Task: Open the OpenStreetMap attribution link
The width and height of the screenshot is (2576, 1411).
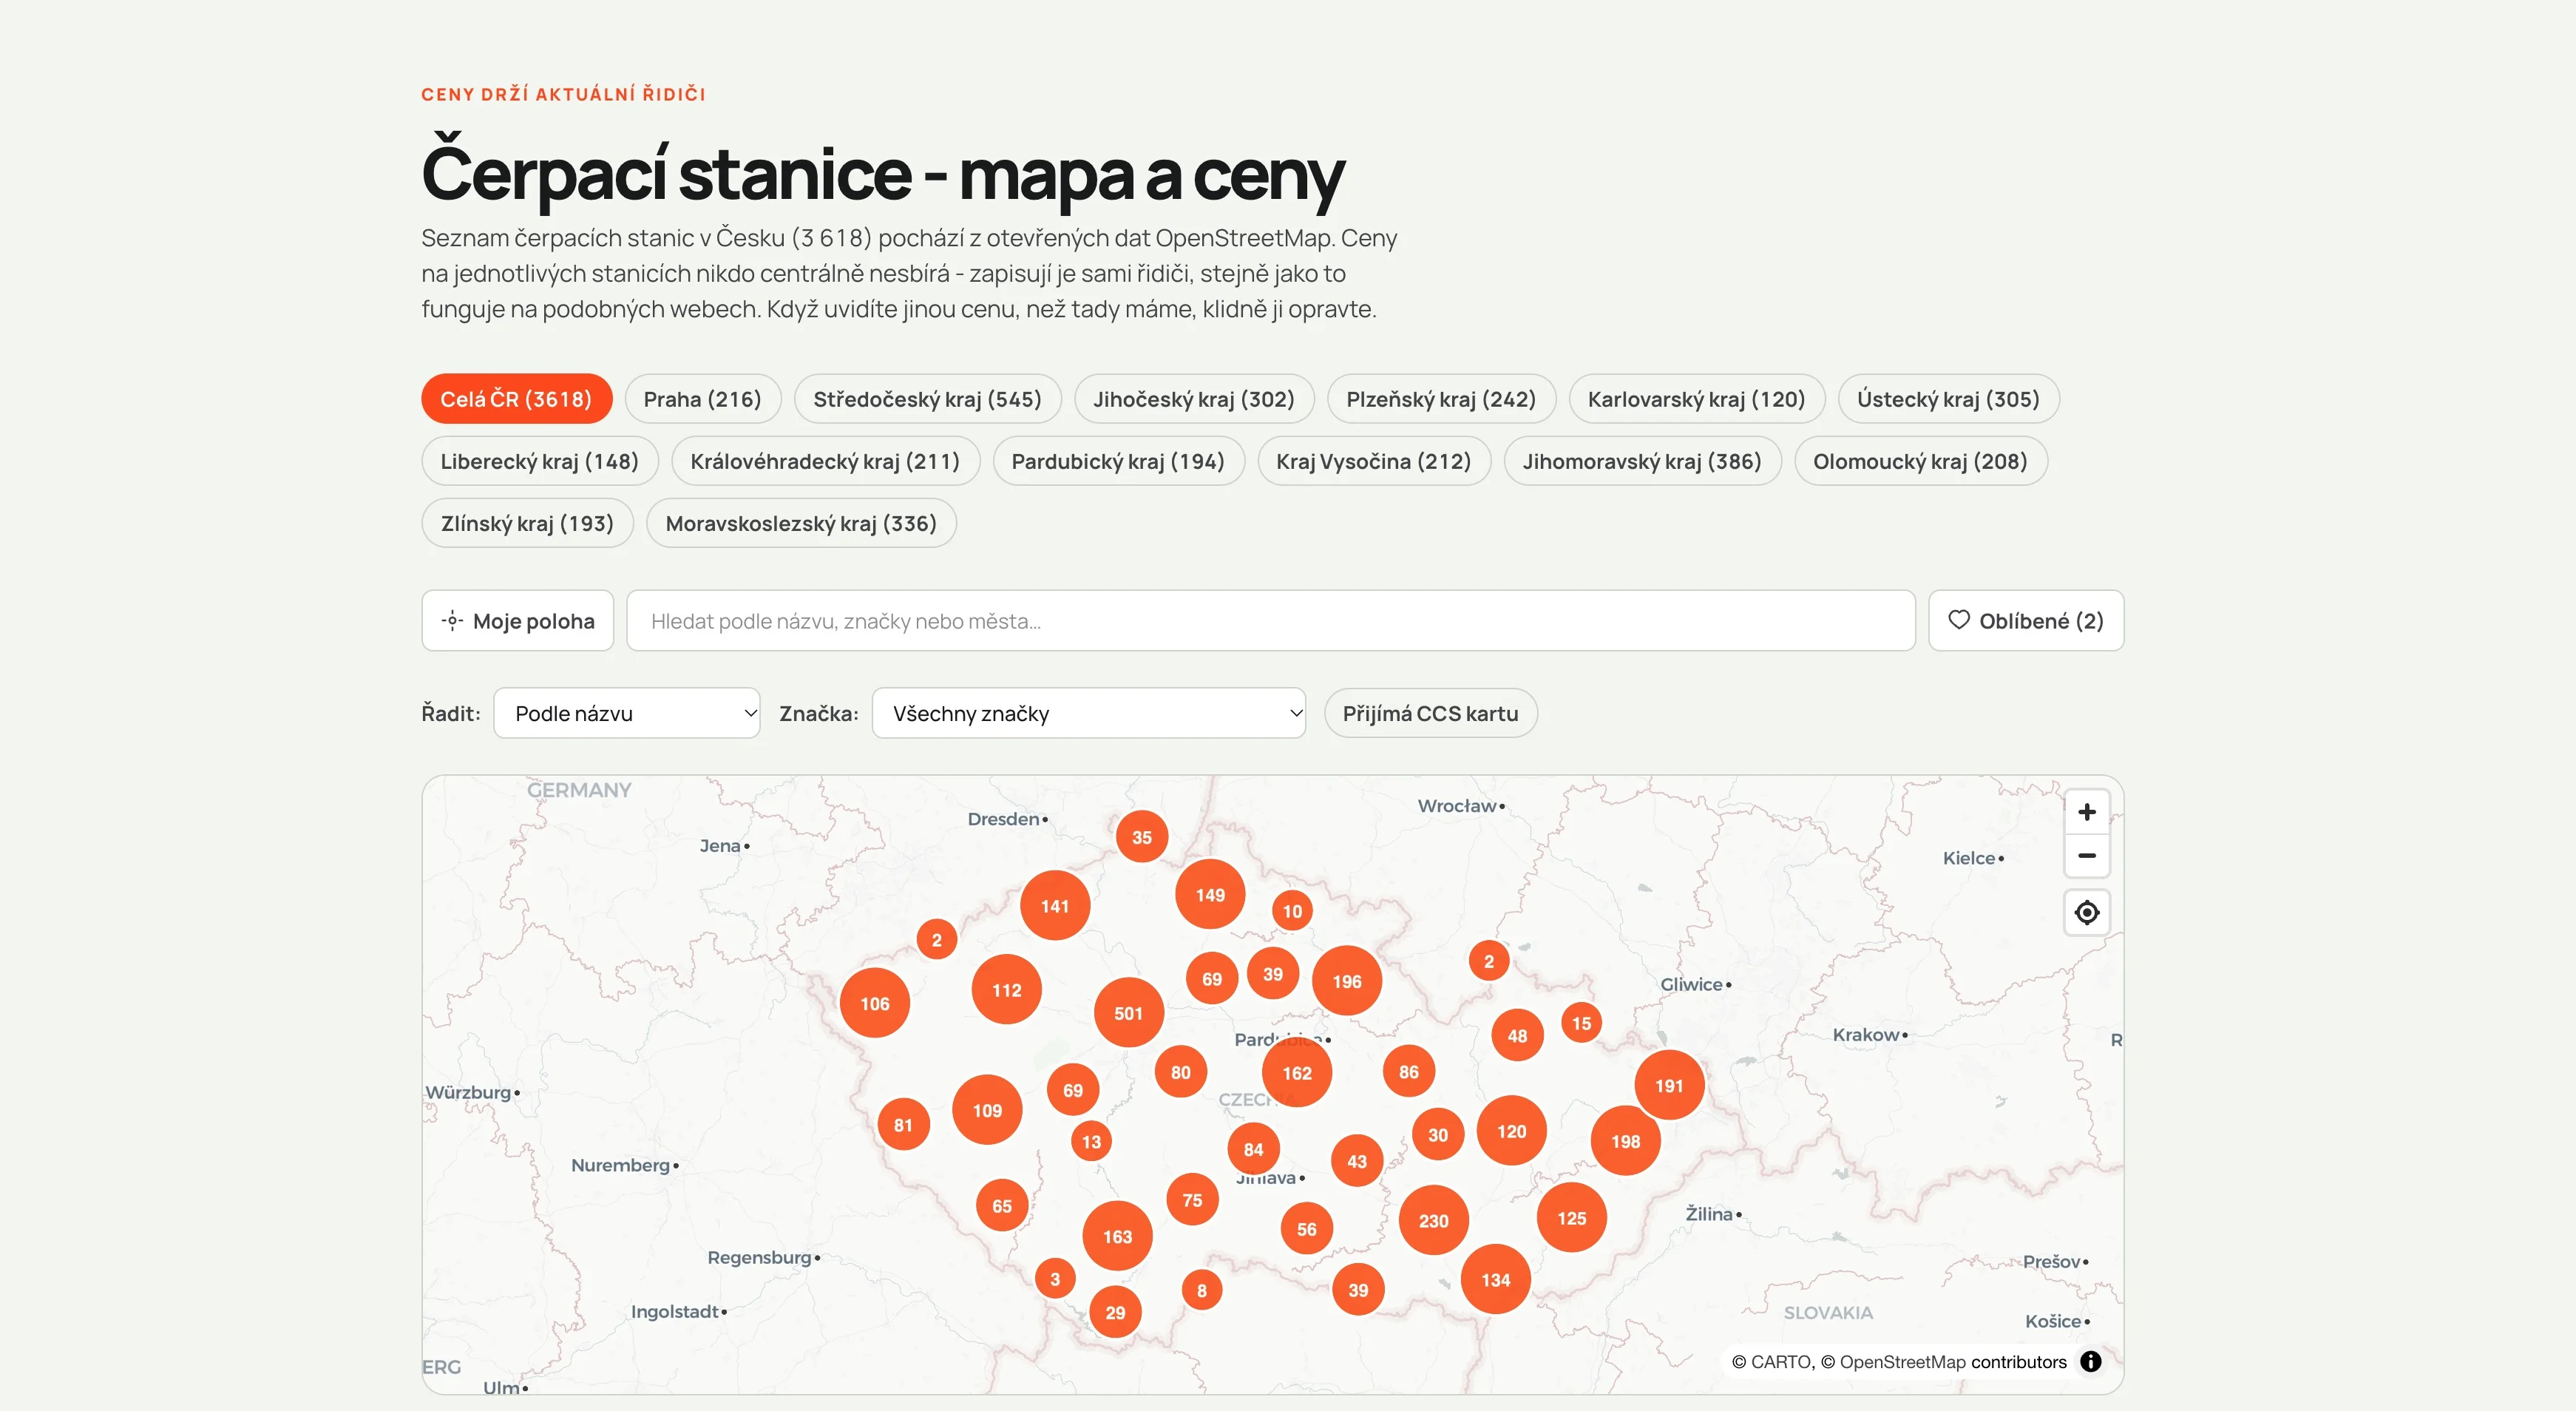Action: coord(1903,1362)
